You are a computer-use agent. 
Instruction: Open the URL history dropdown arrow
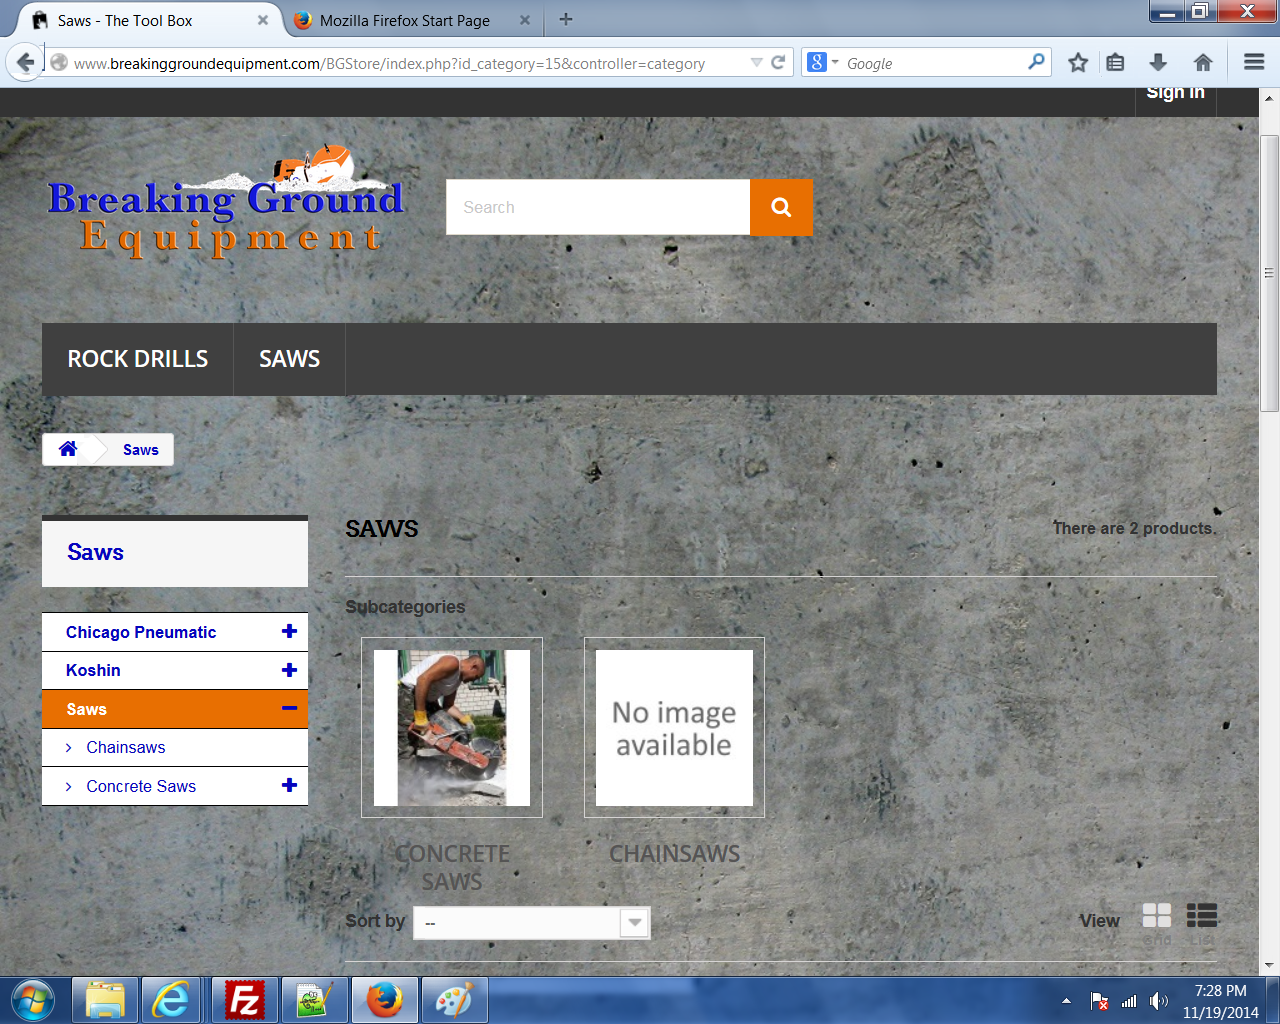point(757,62)
